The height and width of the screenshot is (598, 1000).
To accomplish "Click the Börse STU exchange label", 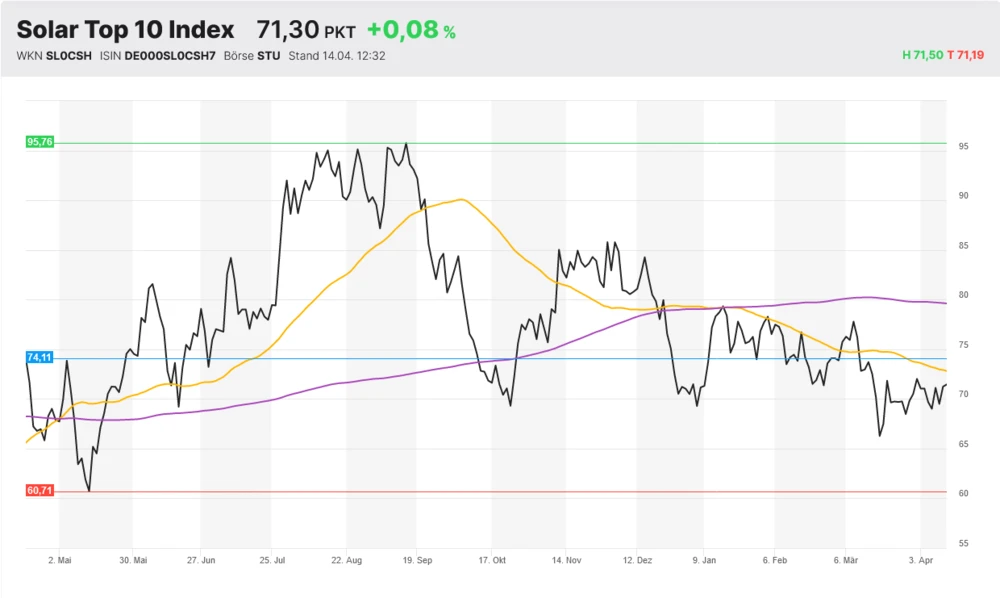I will 254,55.
